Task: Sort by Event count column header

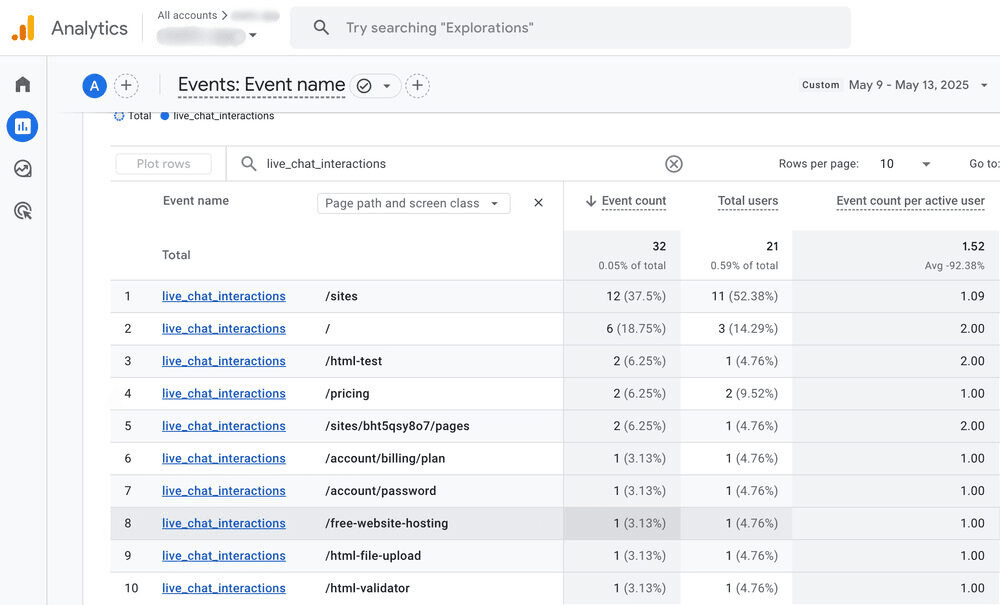Action: click(x=633, y=201)
